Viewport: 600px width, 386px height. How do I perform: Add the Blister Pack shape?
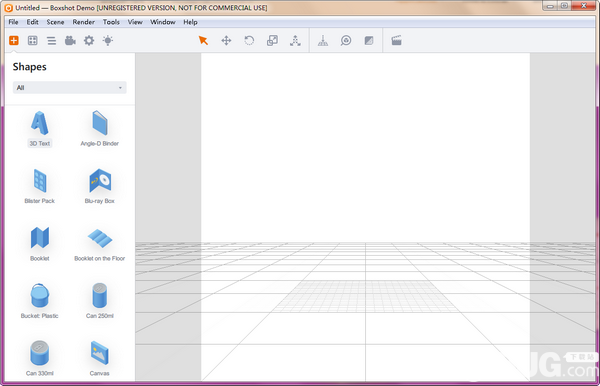[40, 186]
